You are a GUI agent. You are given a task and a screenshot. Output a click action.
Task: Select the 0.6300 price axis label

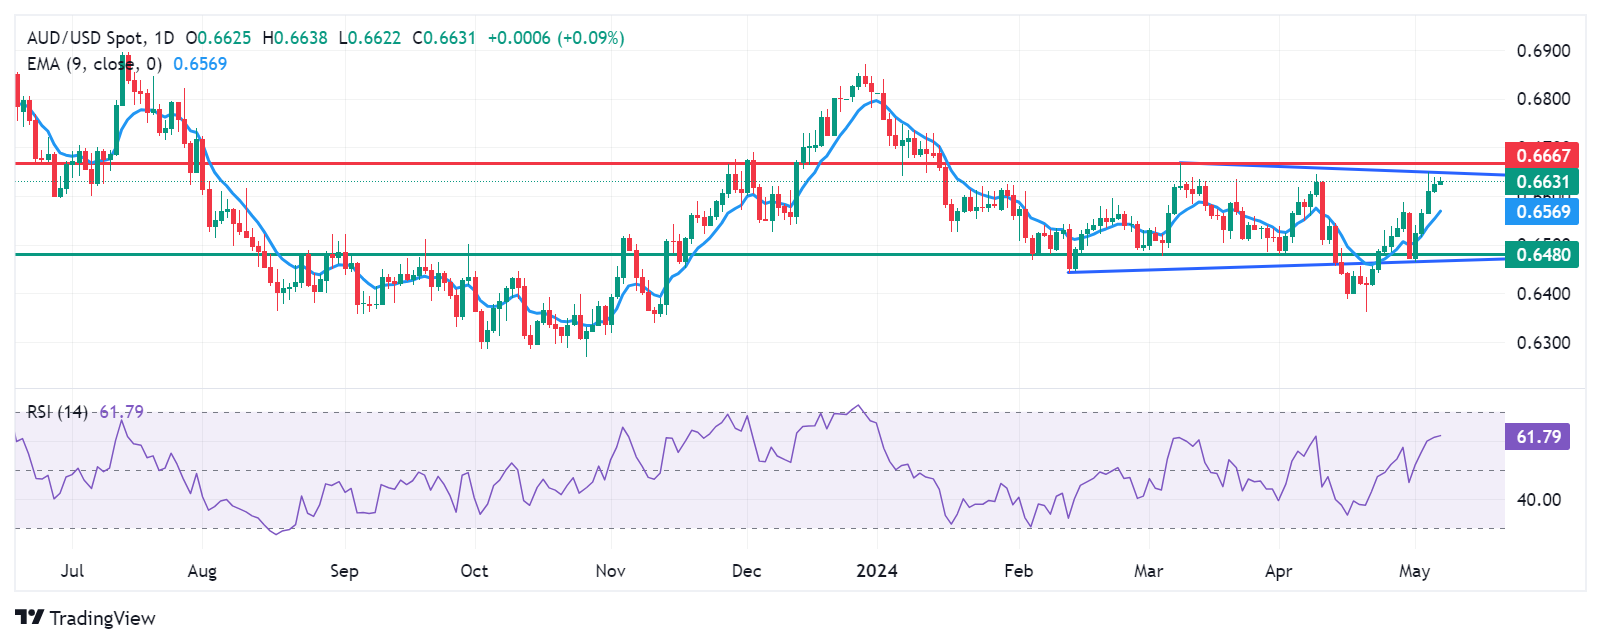[1543, 343]
